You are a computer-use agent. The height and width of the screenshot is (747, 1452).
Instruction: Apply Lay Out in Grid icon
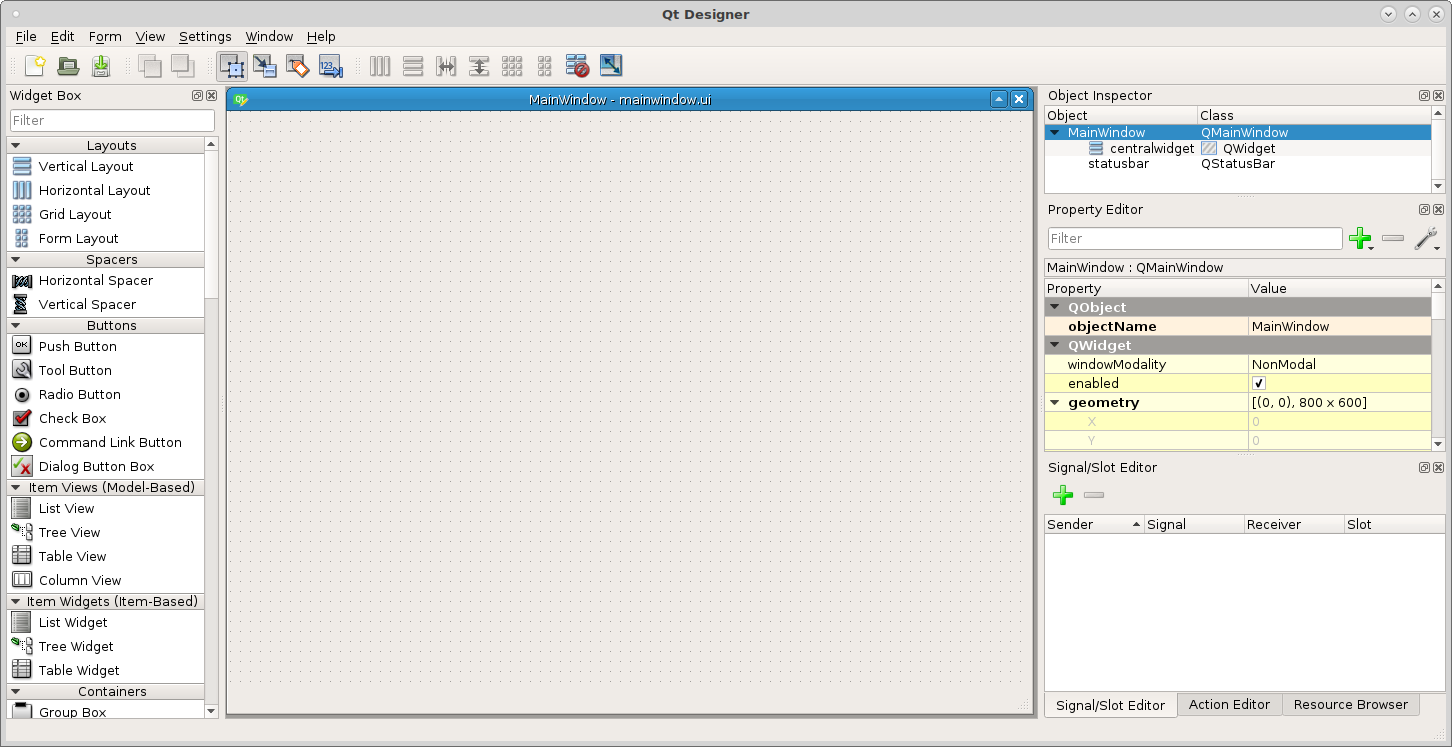512,66
